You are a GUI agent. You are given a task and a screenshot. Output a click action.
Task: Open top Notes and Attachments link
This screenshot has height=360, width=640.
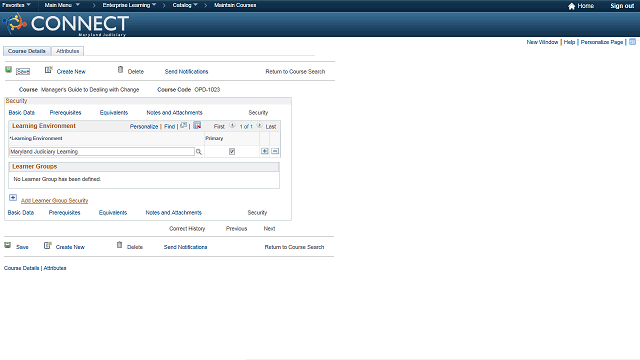[174, 113]
